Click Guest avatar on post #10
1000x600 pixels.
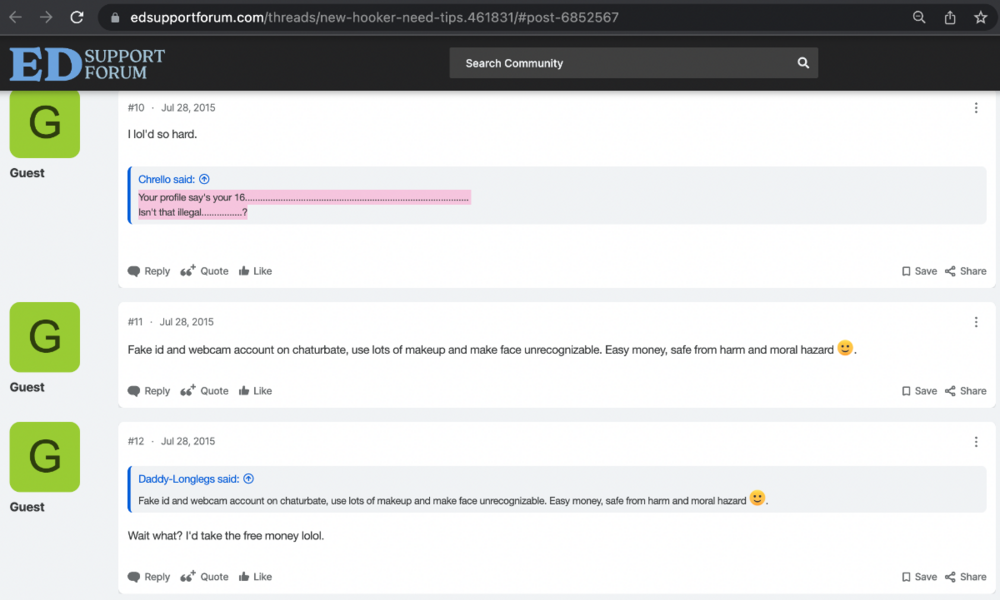point(45,124)
